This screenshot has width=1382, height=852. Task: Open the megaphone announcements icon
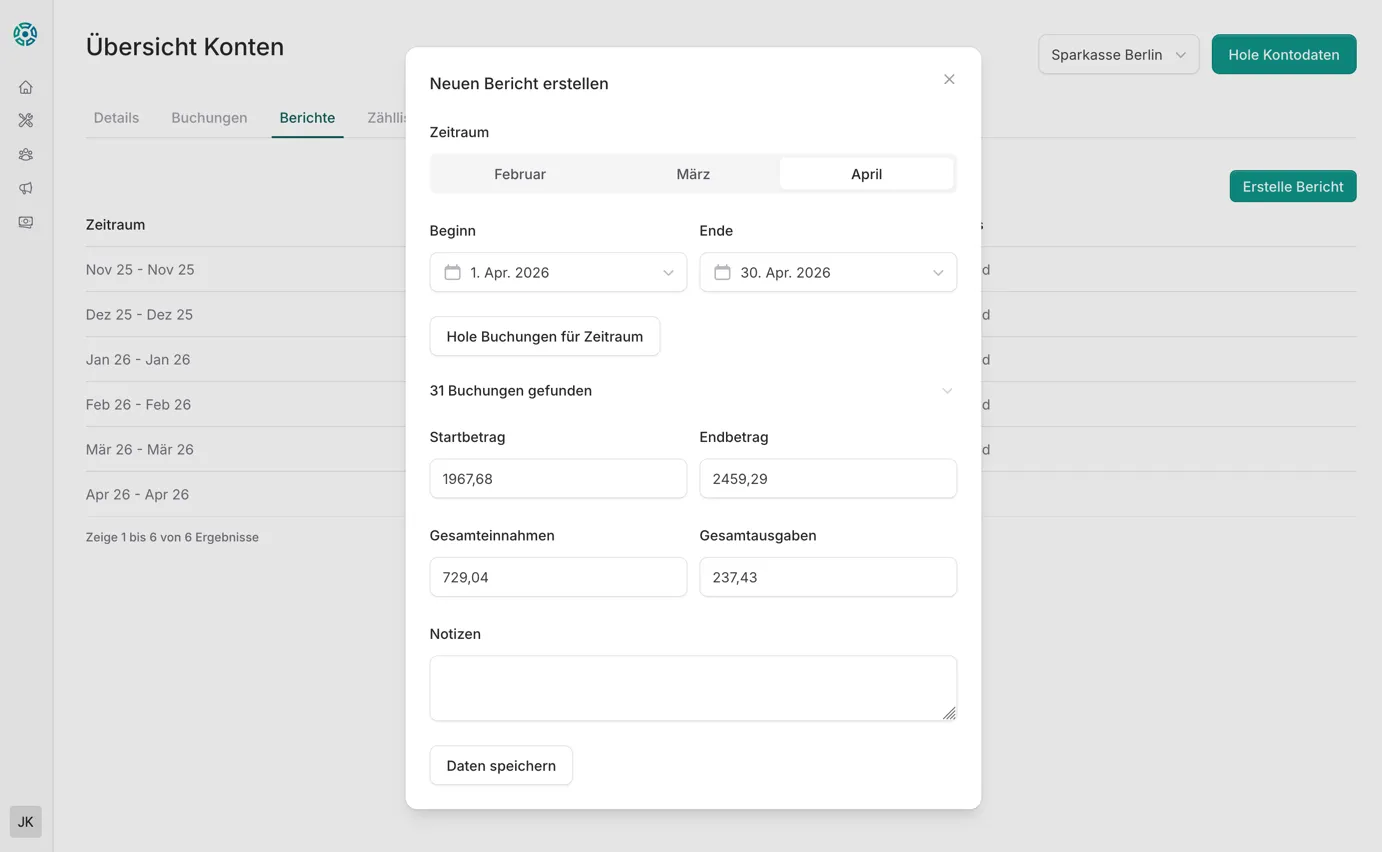point(26,188)
